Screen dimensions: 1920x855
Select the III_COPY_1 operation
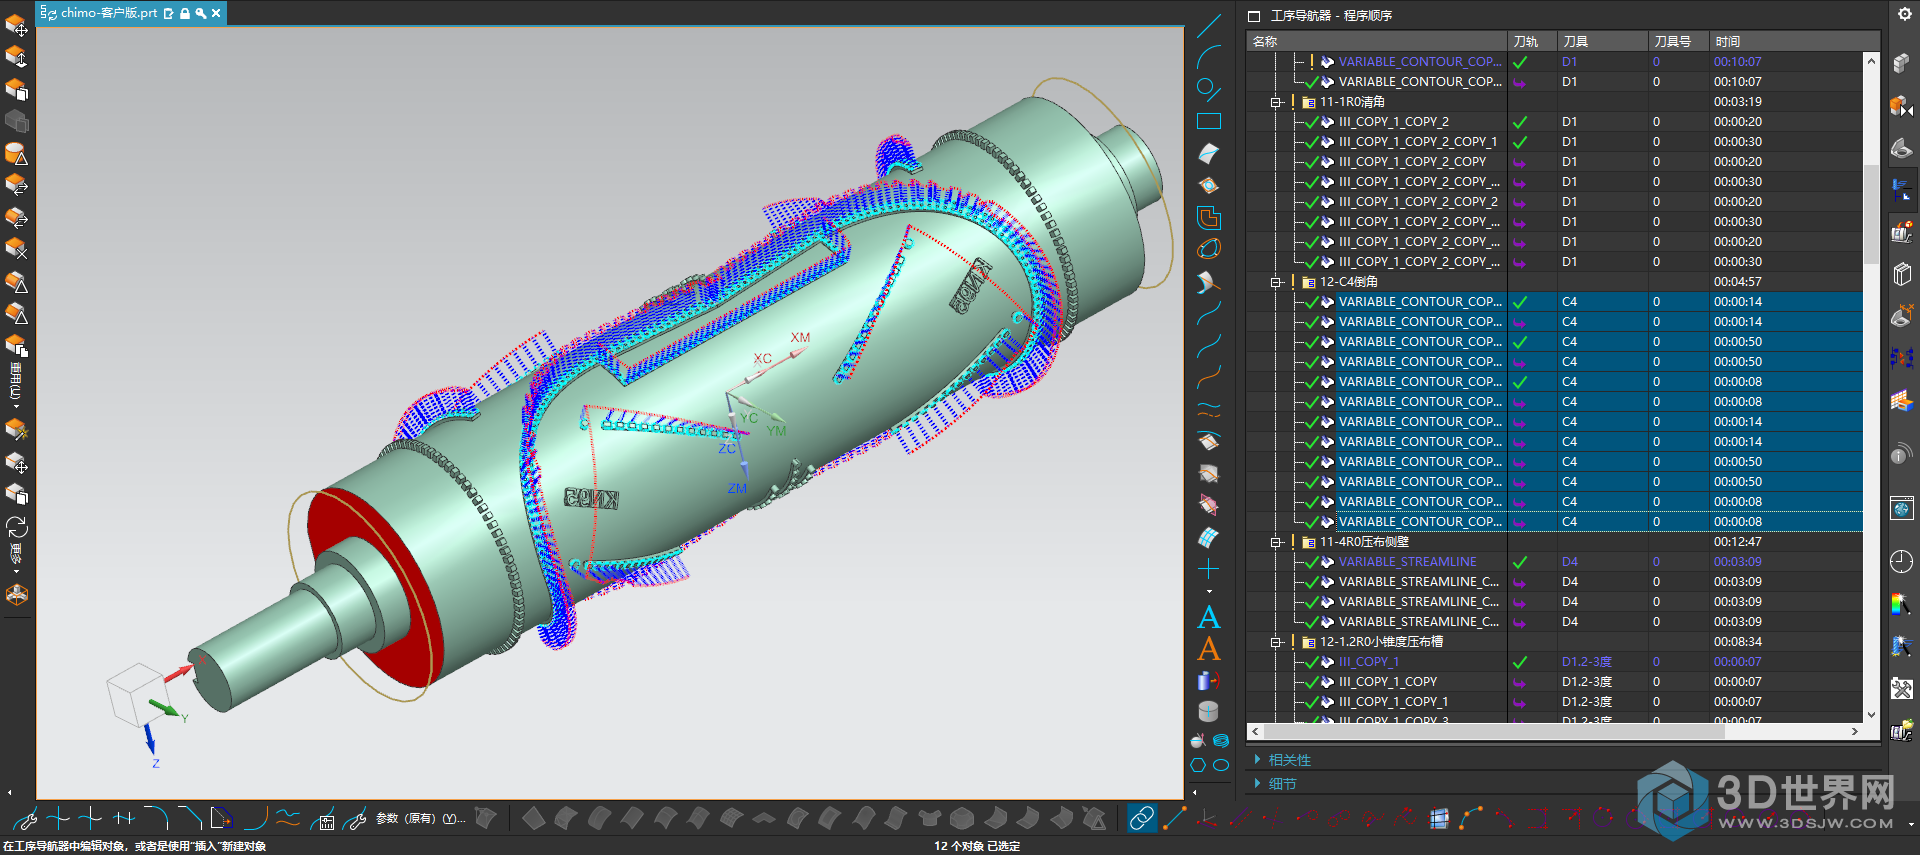(x=1369, y=662)
